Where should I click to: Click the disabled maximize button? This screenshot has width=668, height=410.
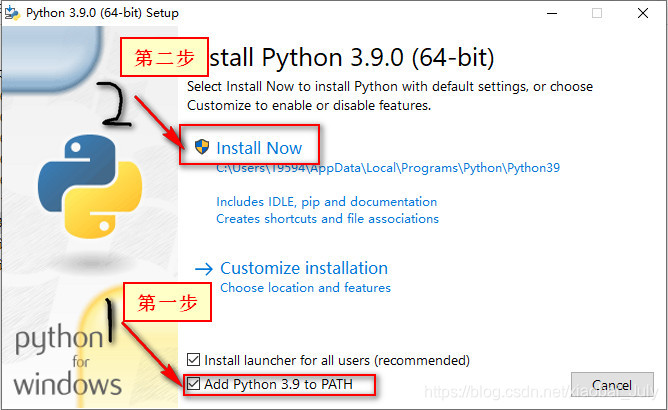[597, 13]
